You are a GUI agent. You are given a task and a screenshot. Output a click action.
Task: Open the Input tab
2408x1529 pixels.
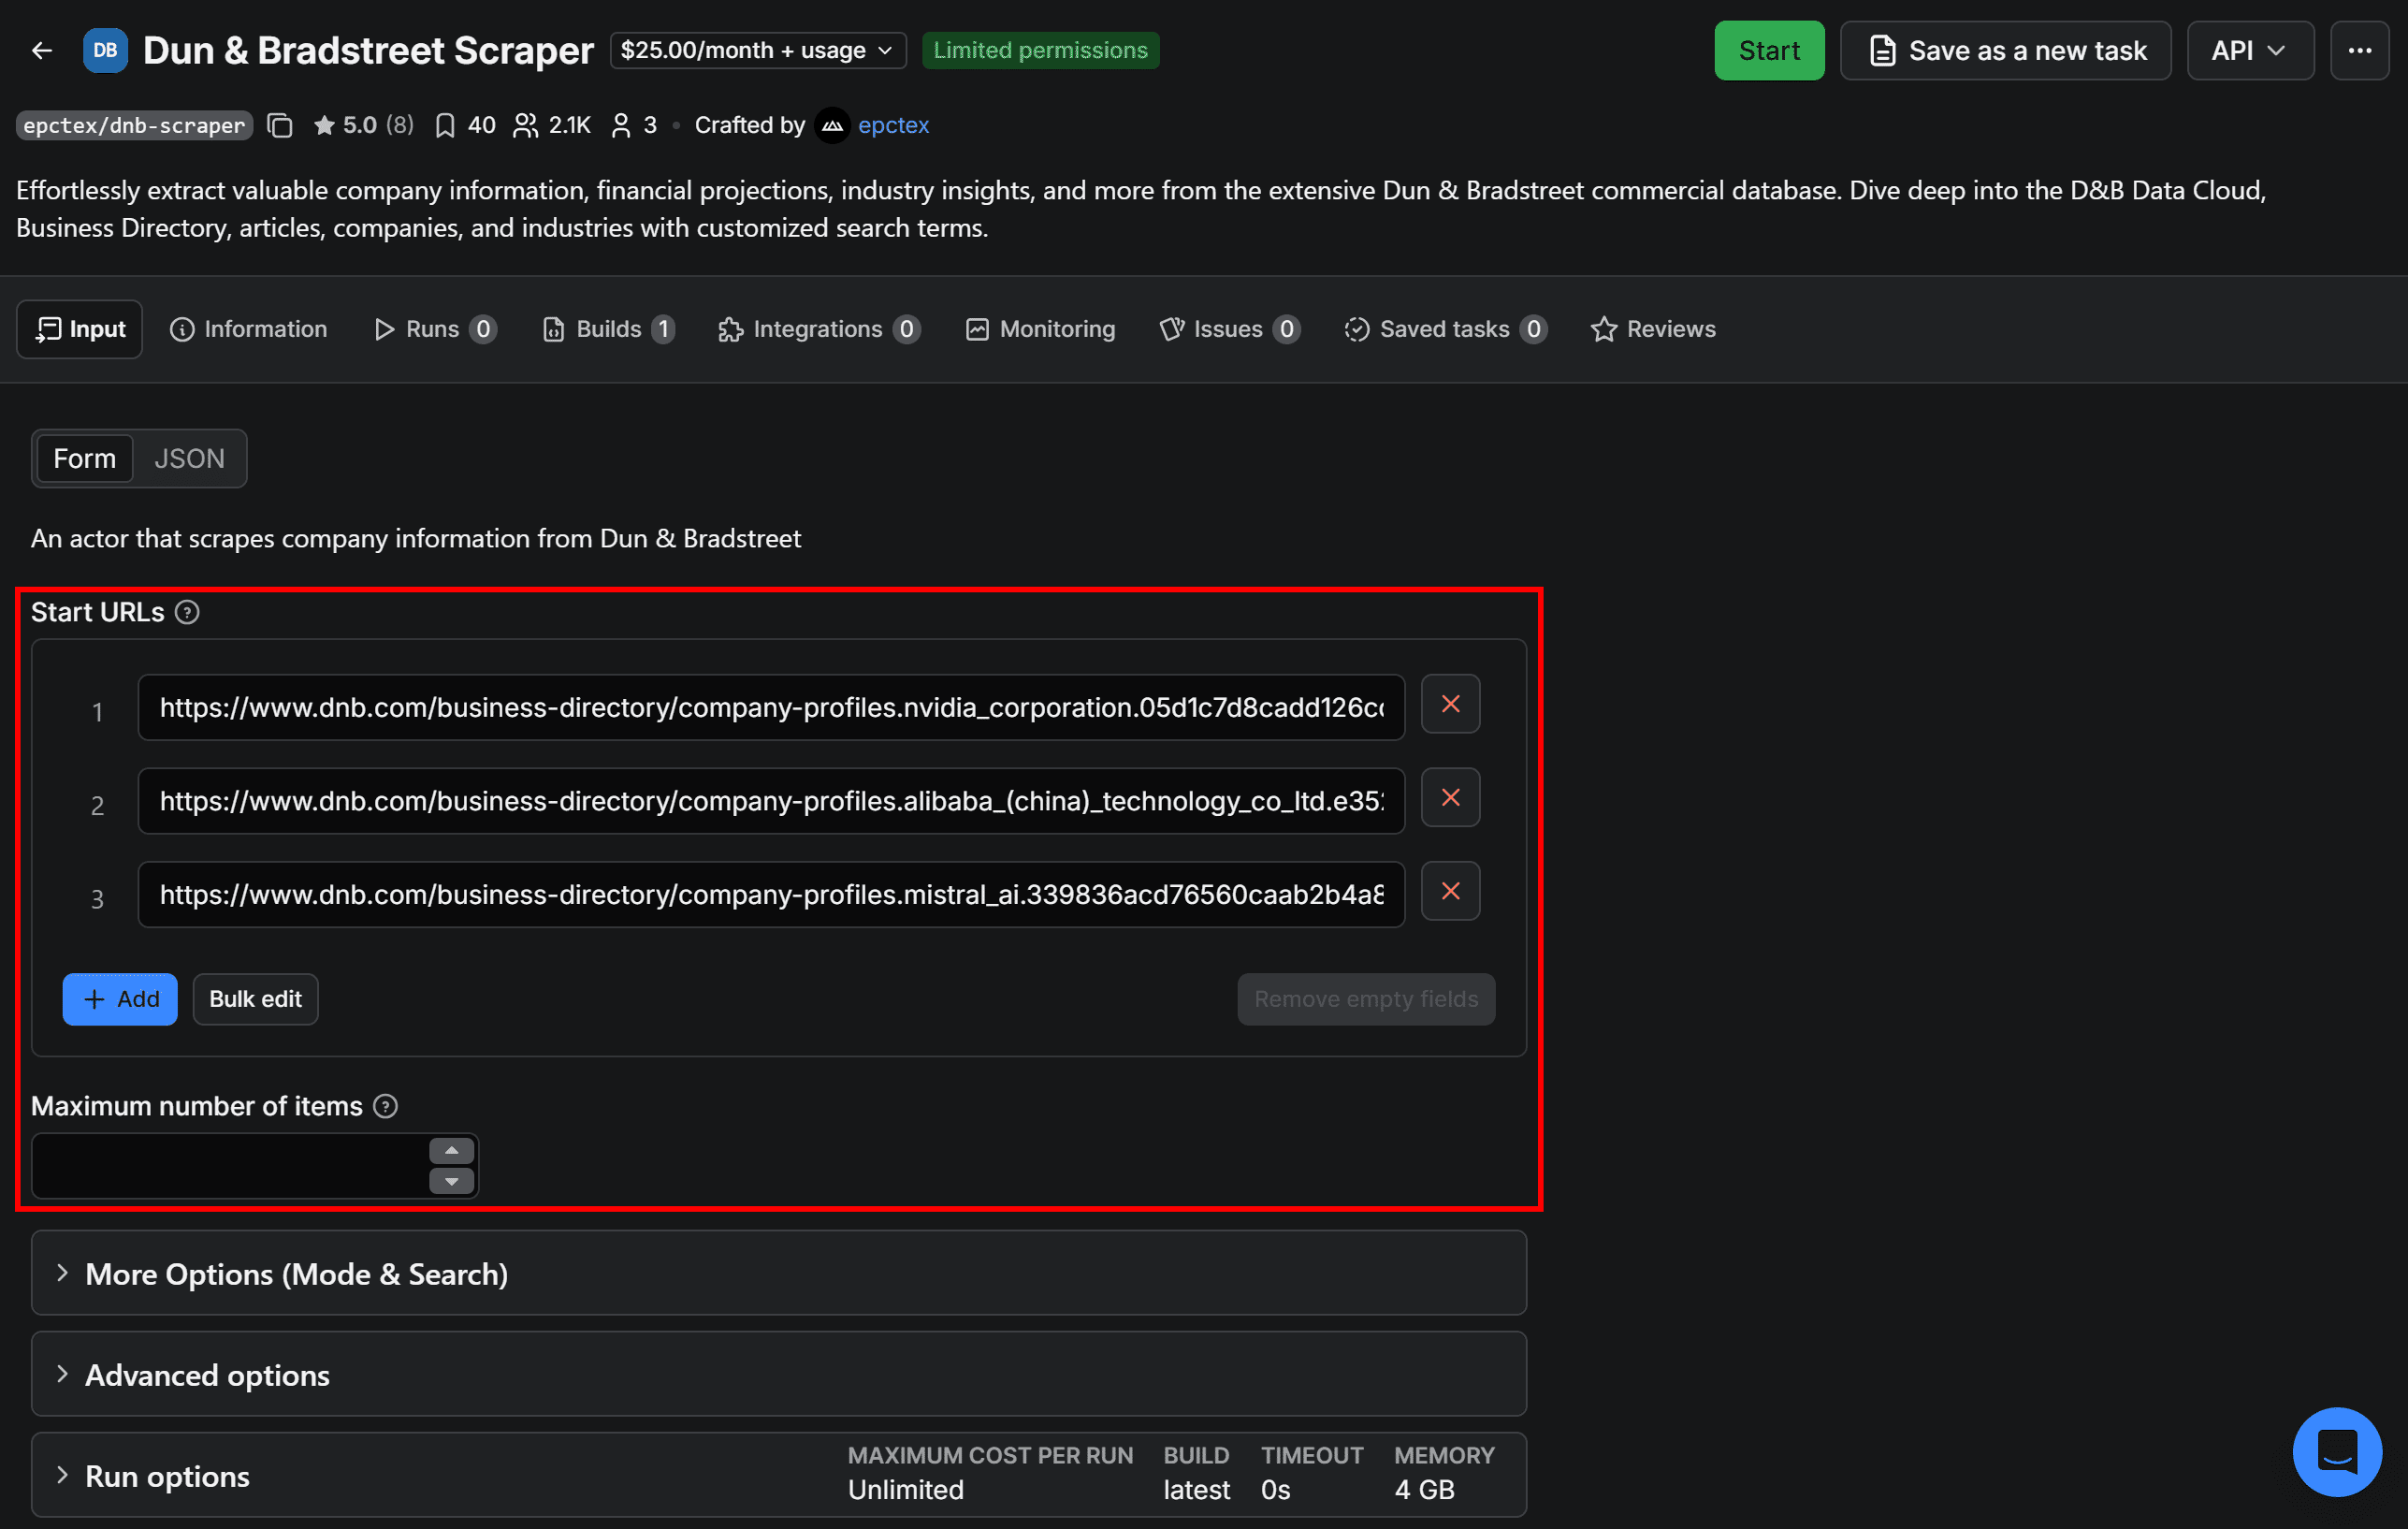pyautogui.click(x=80, y=329)
